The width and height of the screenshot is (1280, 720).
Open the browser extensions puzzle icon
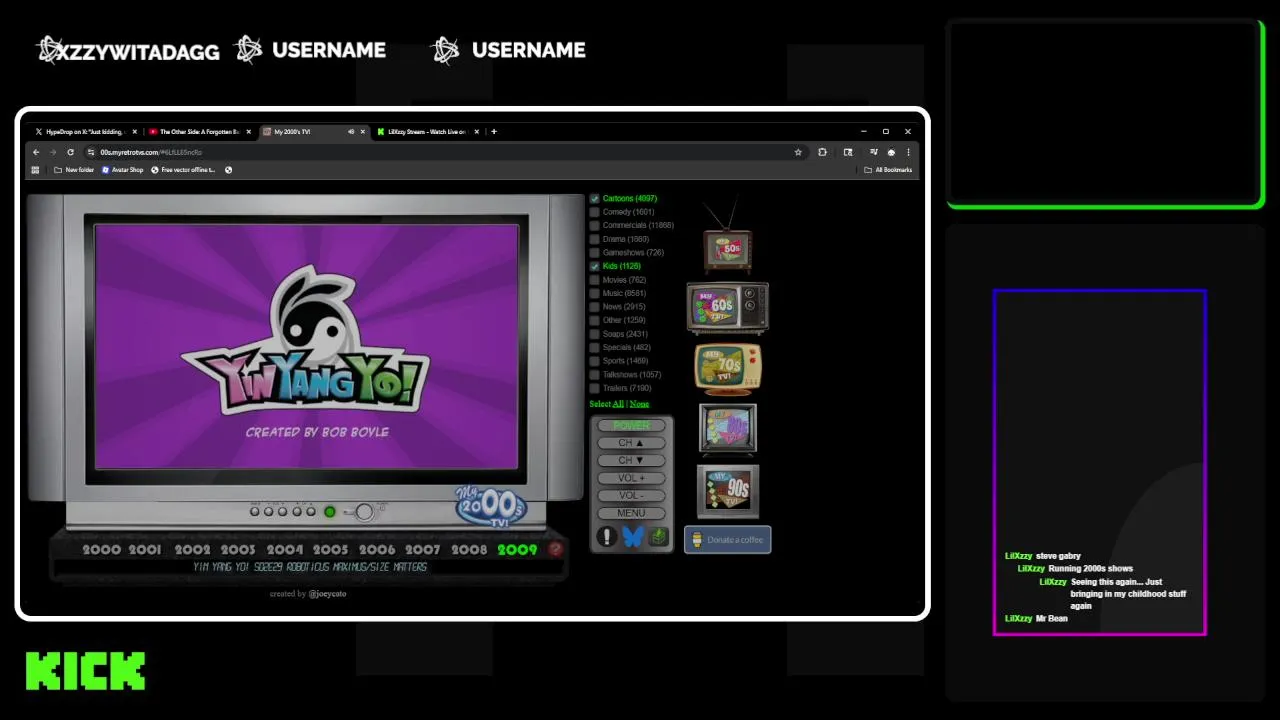point(822,152)
